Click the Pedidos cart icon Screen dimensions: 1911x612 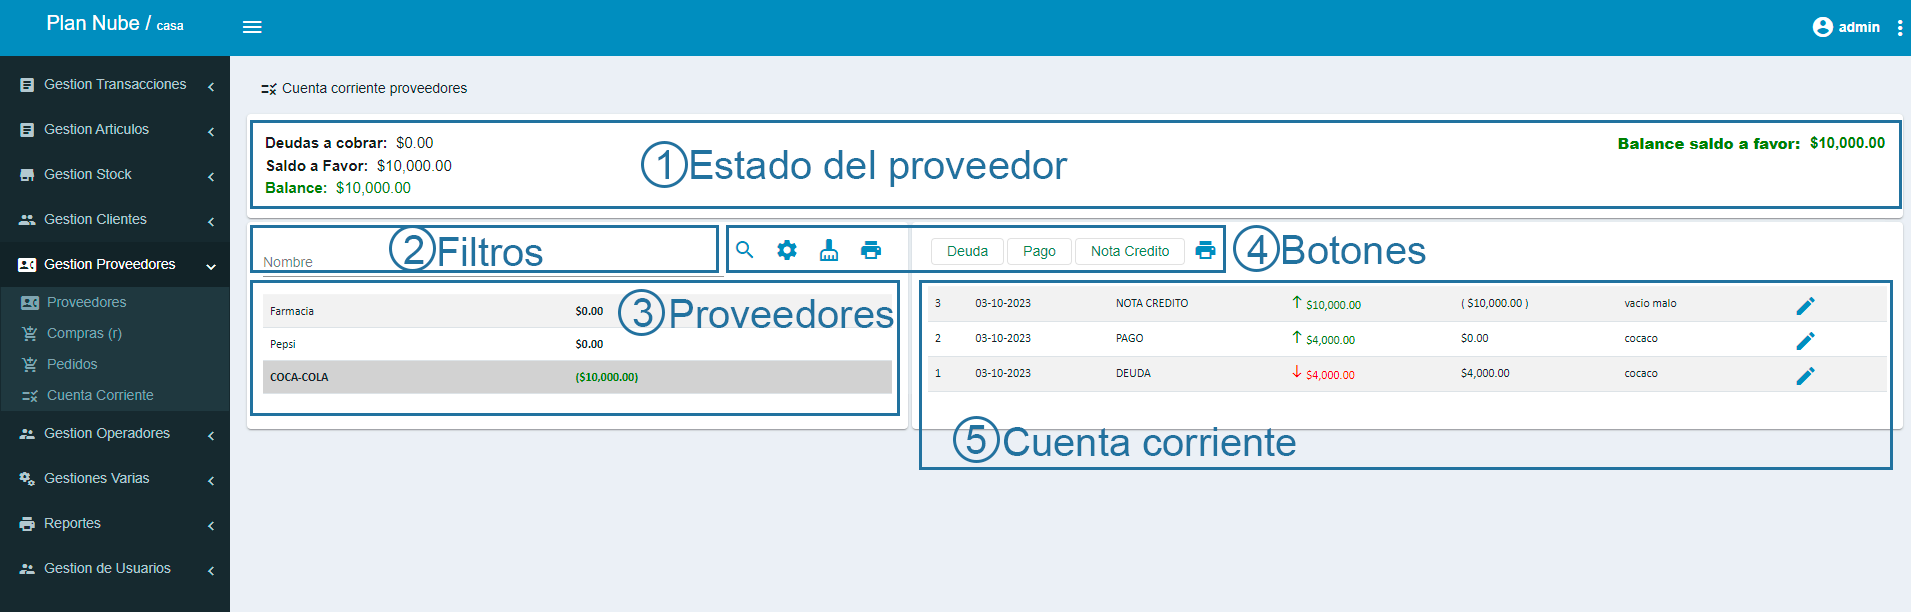tap(30, 364)
